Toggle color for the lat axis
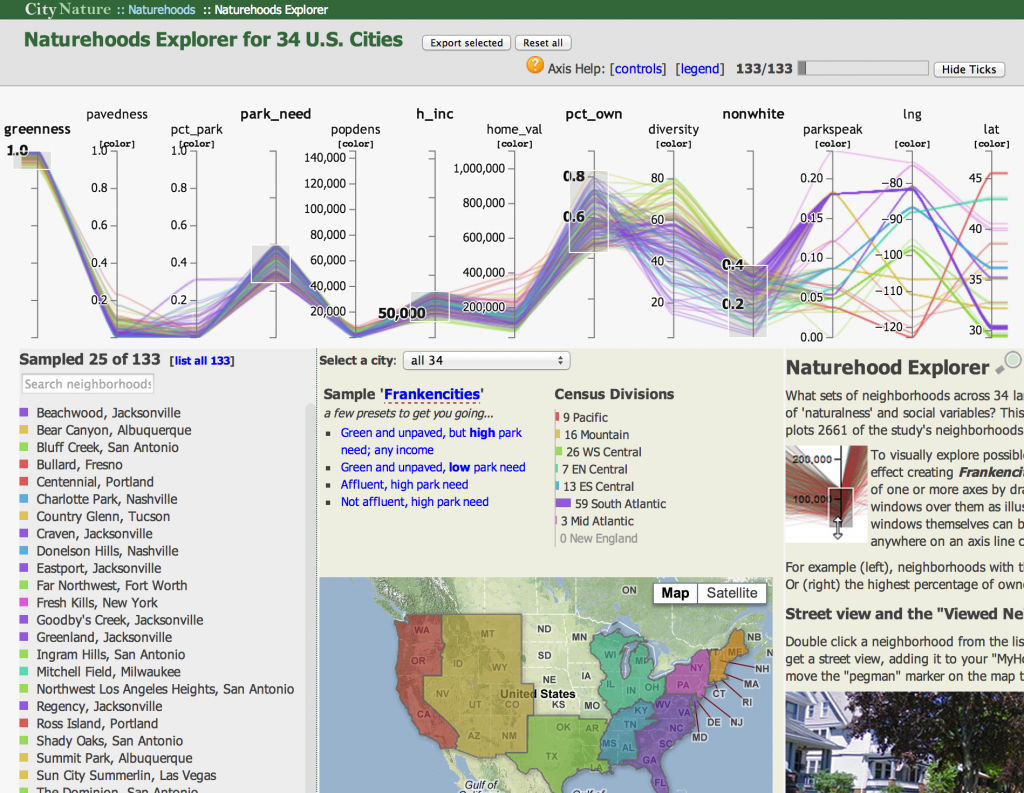Viewport: 1024px width, 793px height. [991, 144]
